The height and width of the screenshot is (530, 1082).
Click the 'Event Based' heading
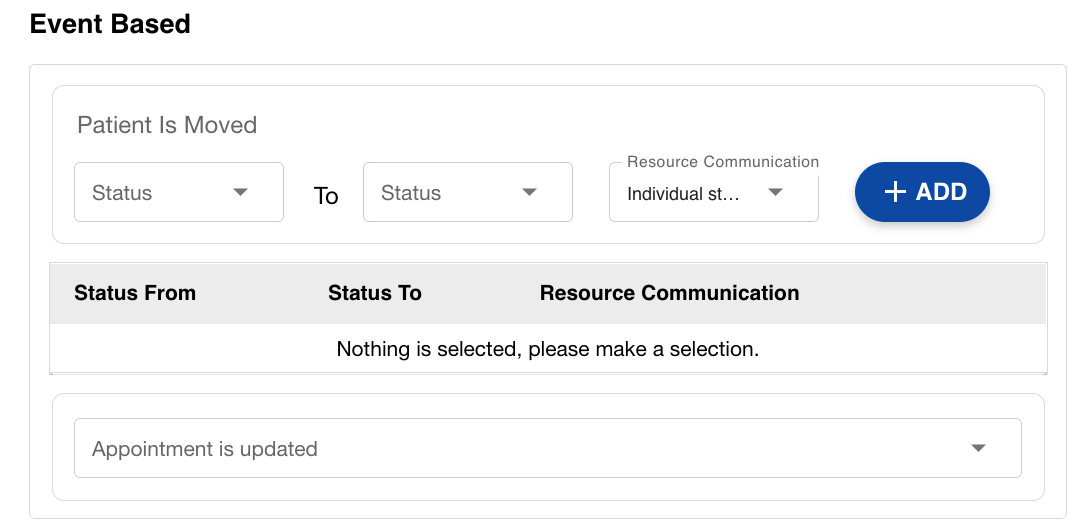pos(110,24)
